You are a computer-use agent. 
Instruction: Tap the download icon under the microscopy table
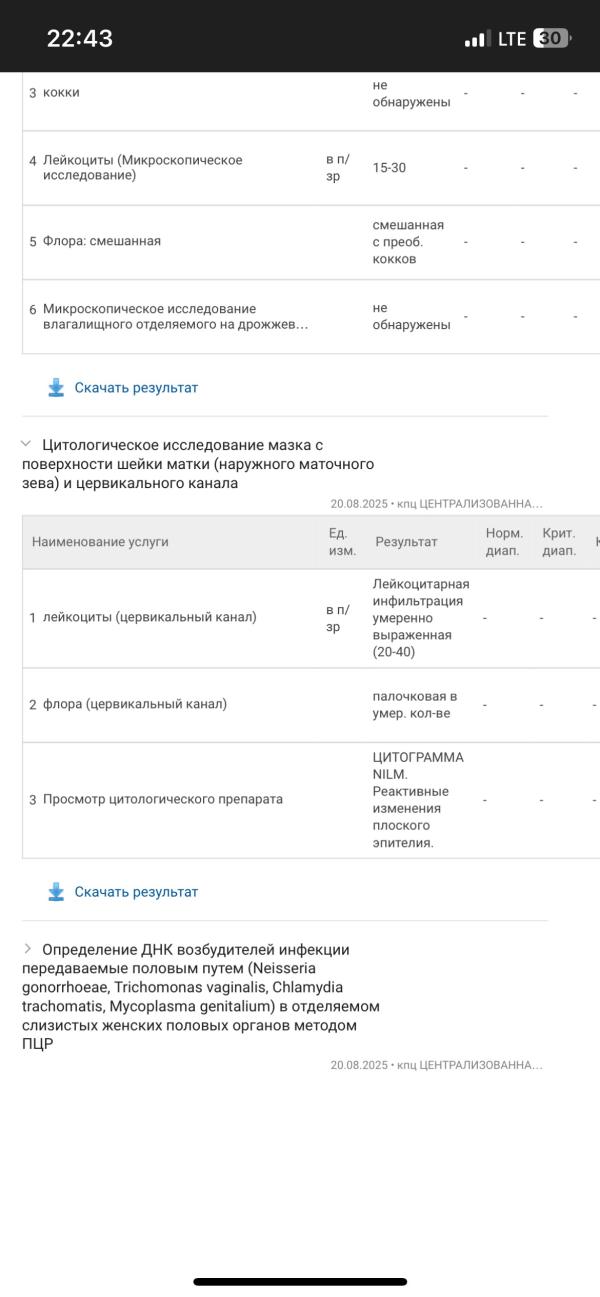(56, 388)
